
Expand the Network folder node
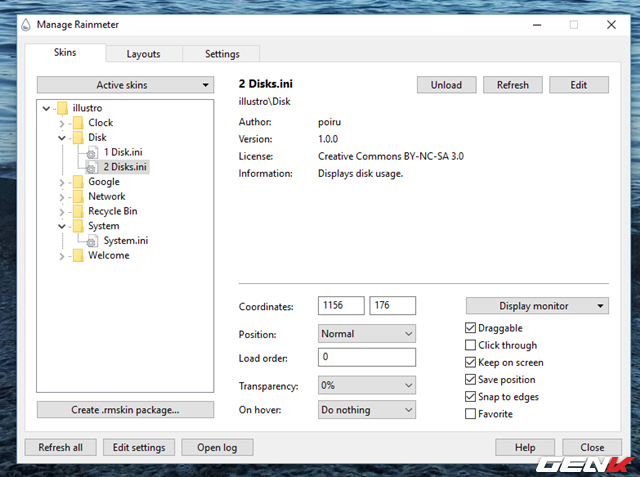point(62,197)
